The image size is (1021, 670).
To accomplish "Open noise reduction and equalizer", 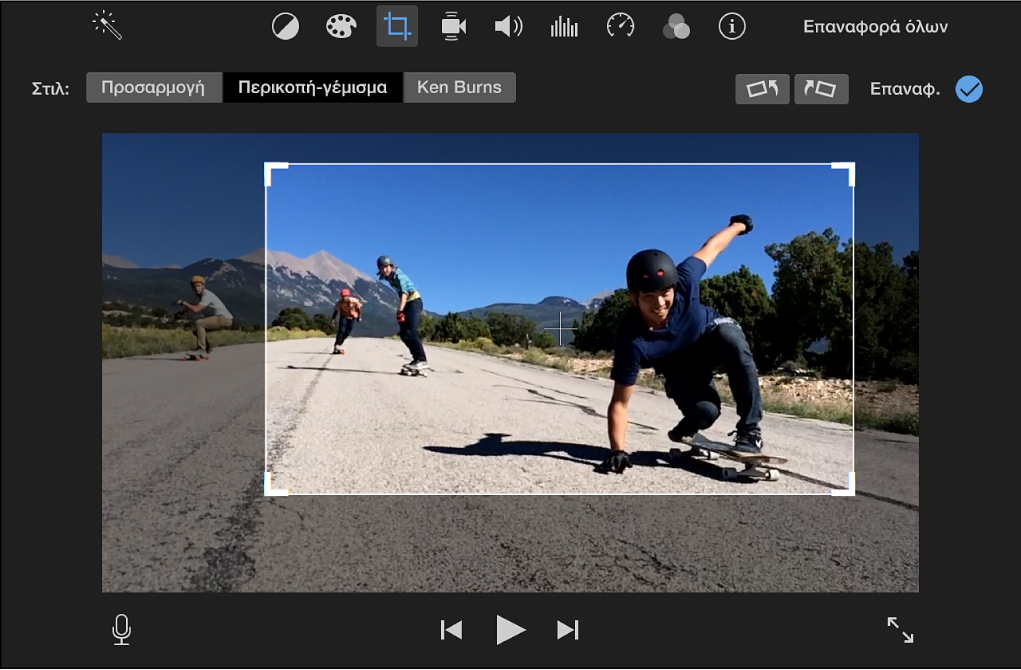I will tap(564, 27).
